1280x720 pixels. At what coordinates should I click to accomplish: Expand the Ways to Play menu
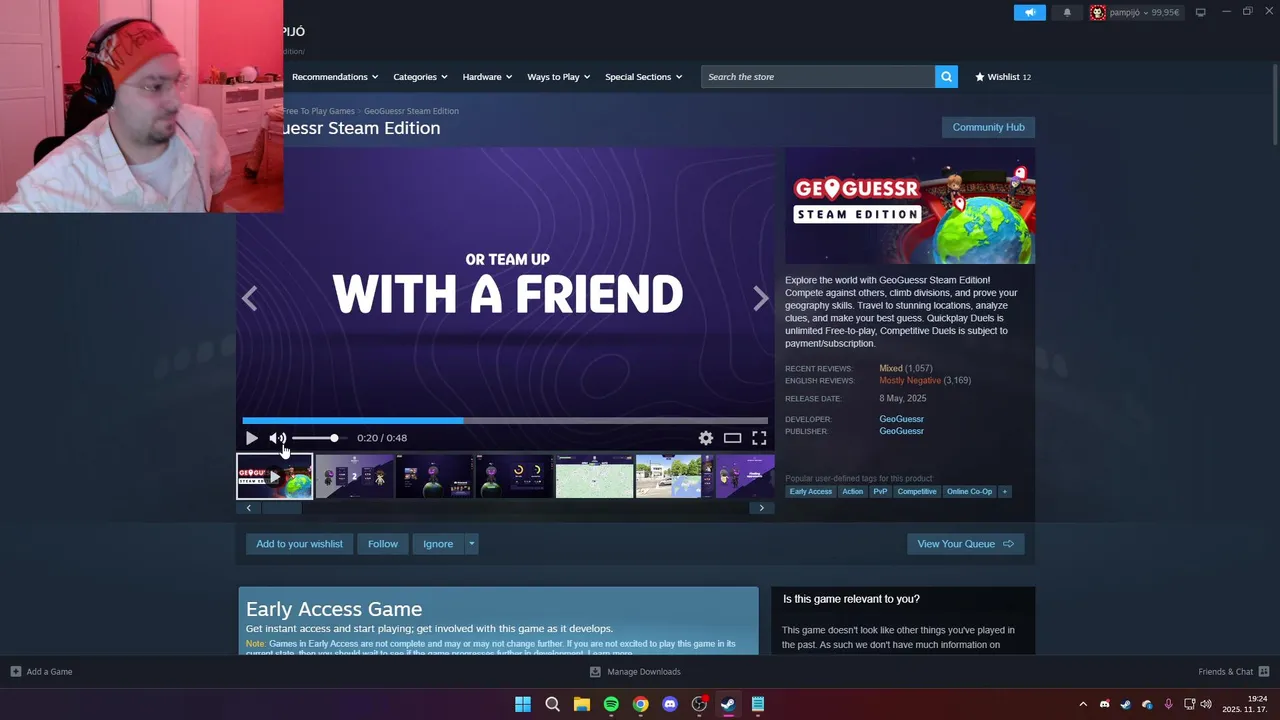559,77
